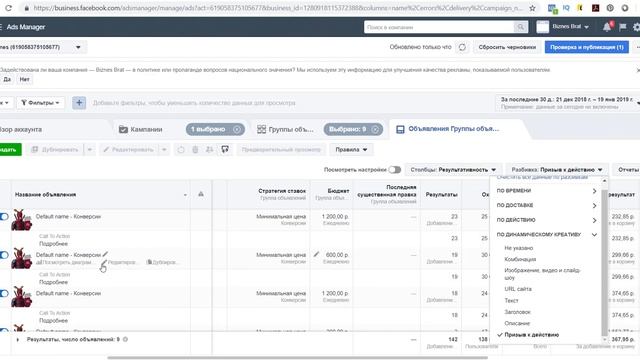Click the search magnifier icon in Ads Manager
The height and width of the screenshot is (360, 640).
[x=520, y=27]
